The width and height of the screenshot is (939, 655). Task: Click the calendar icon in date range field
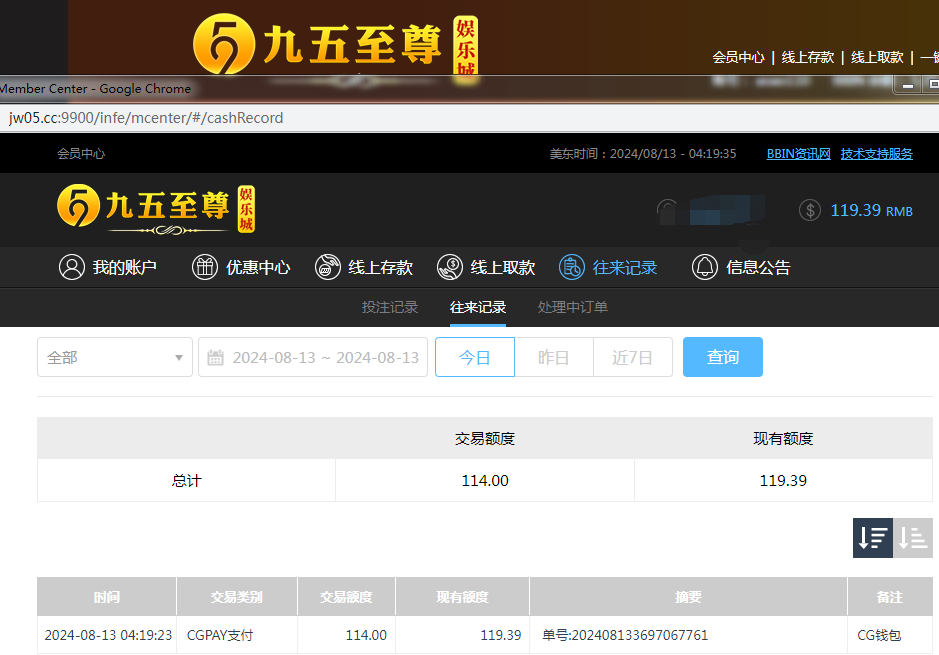coord(215,358)
